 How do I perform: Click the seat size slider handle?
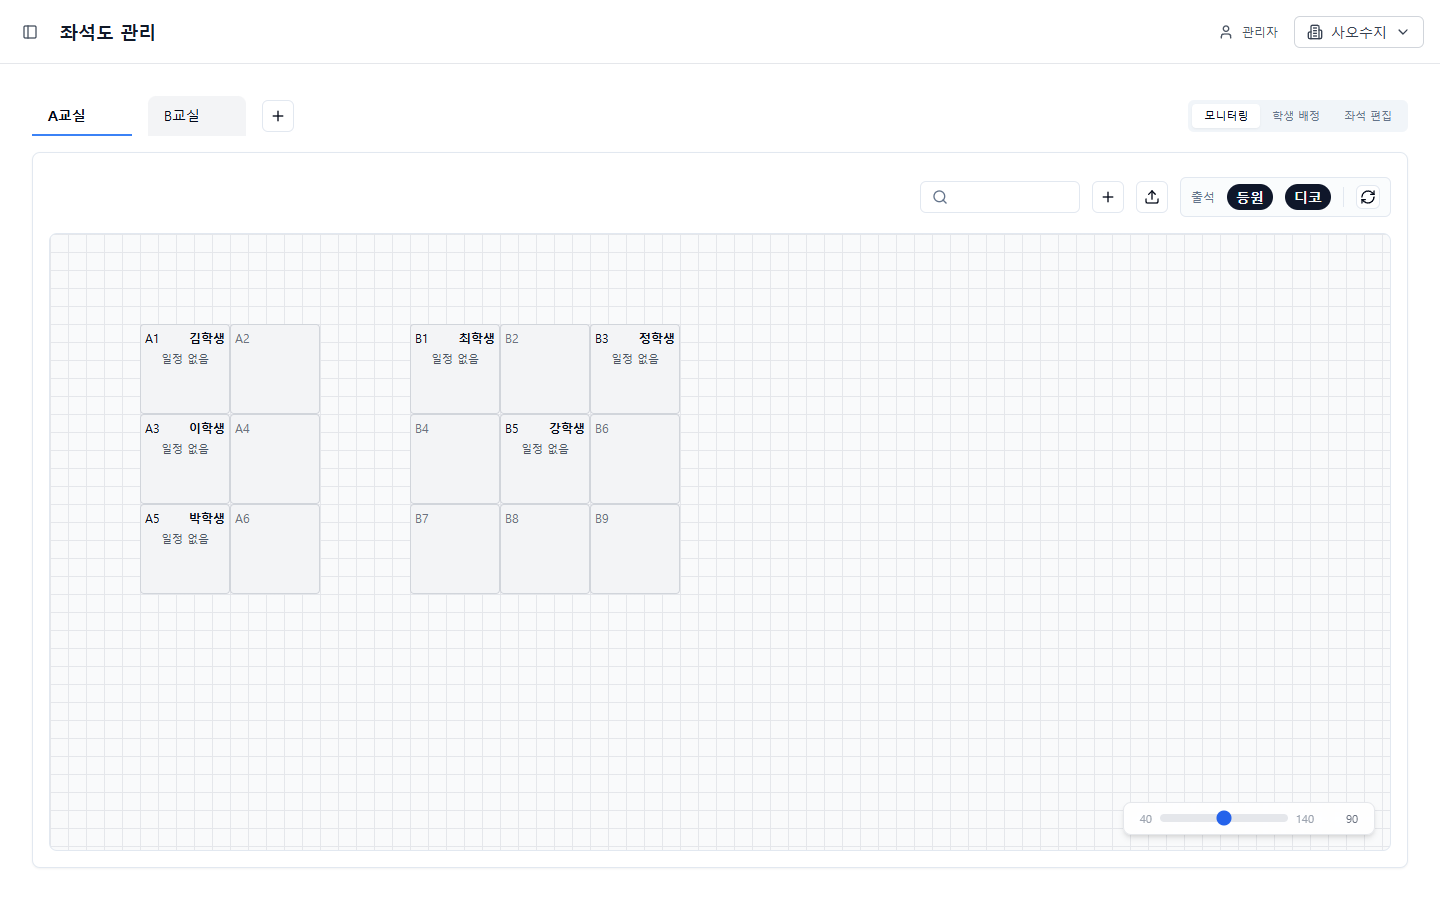click(1224, 818)
